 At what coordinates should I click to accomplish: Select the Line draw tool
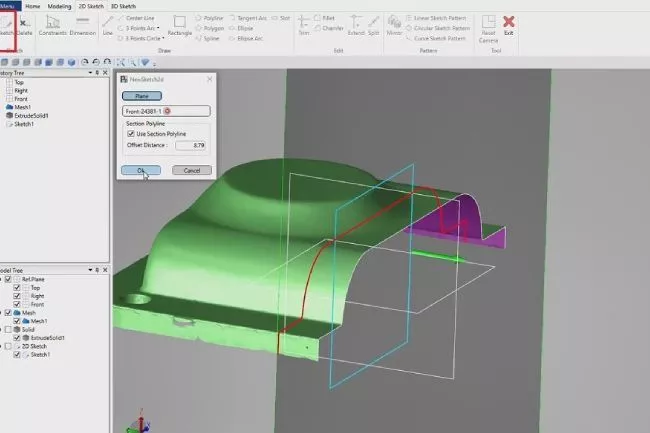pos(107,24)
